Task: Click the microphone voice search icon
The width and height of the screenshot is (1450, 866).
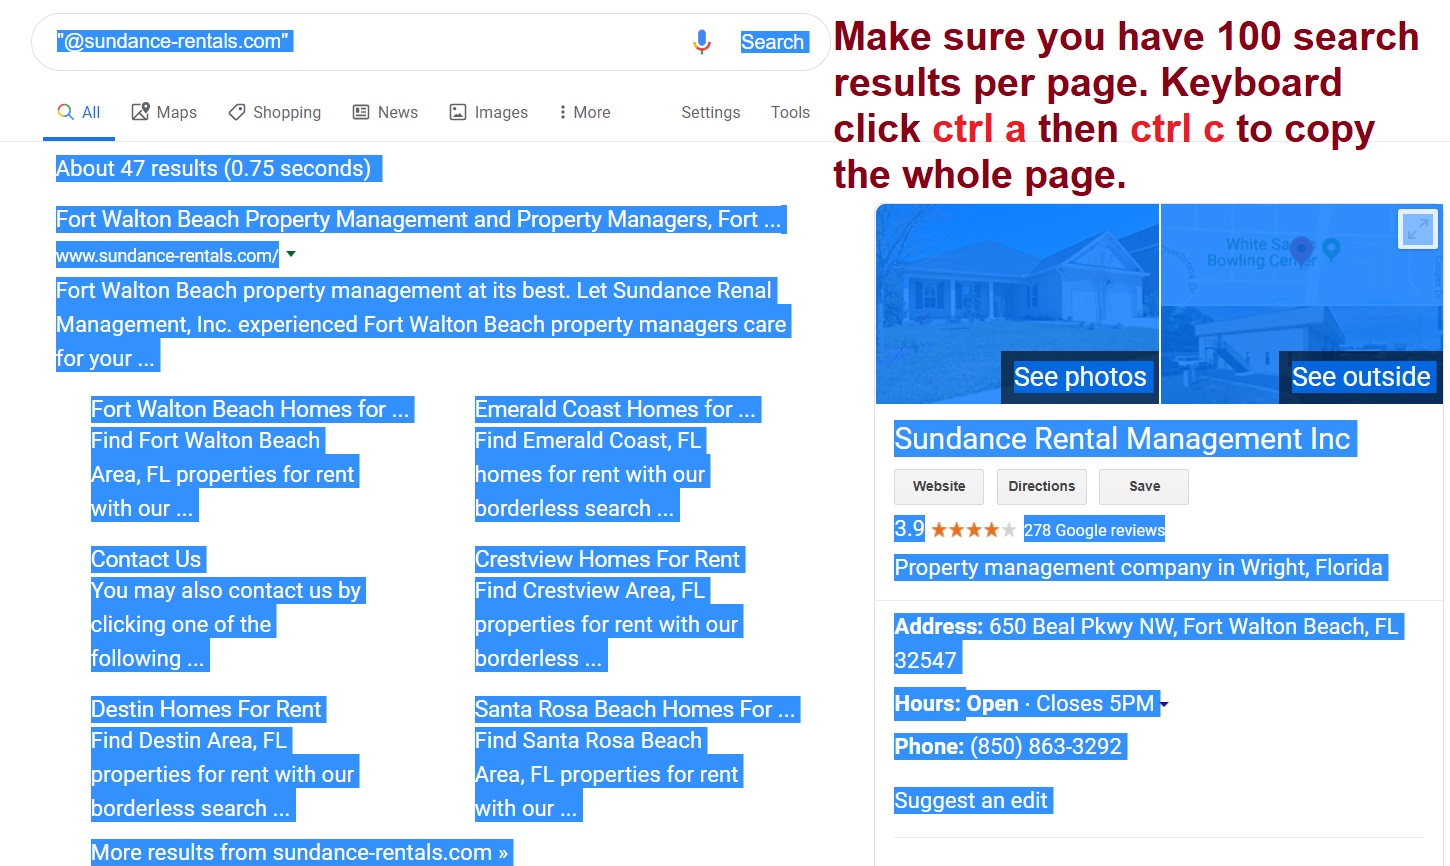Action: coord(702,41)
